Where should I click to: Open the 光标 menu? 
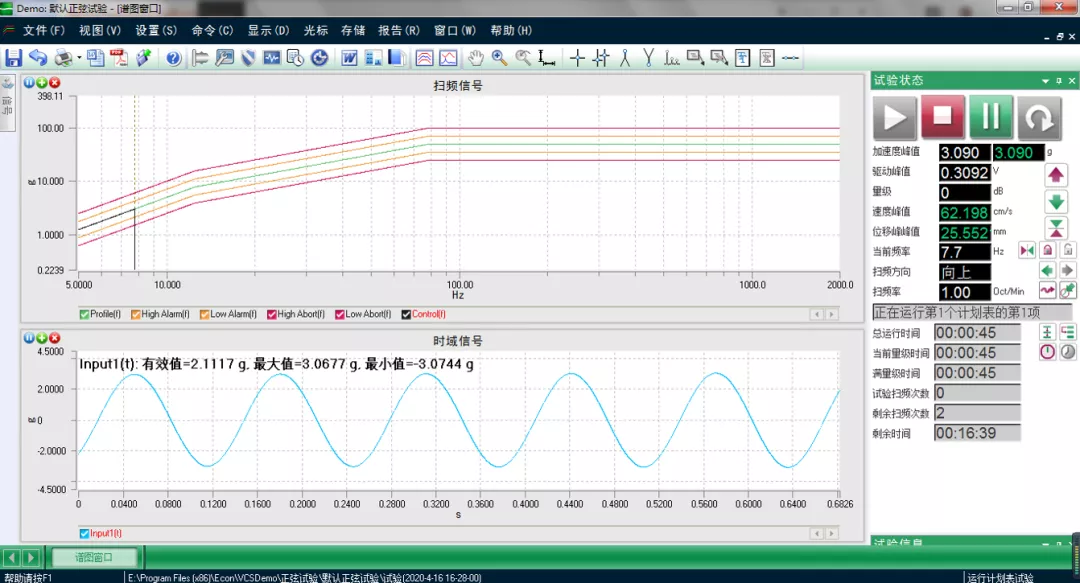click(316, 30)
